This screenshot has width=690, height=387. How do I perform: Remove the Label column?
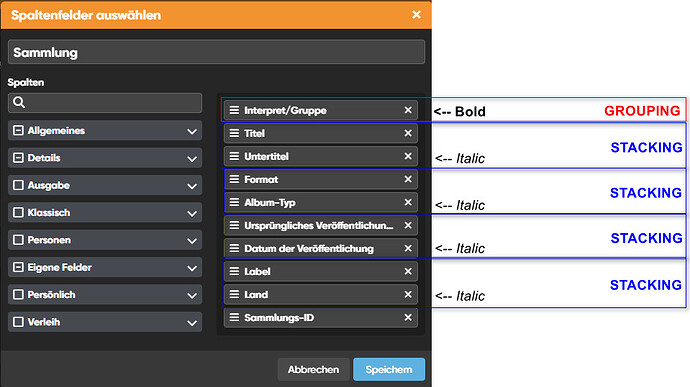408,271
